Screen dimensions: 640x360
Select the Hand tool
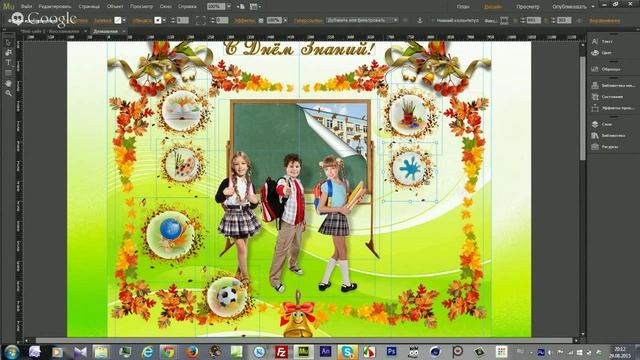tap(8, 83)
